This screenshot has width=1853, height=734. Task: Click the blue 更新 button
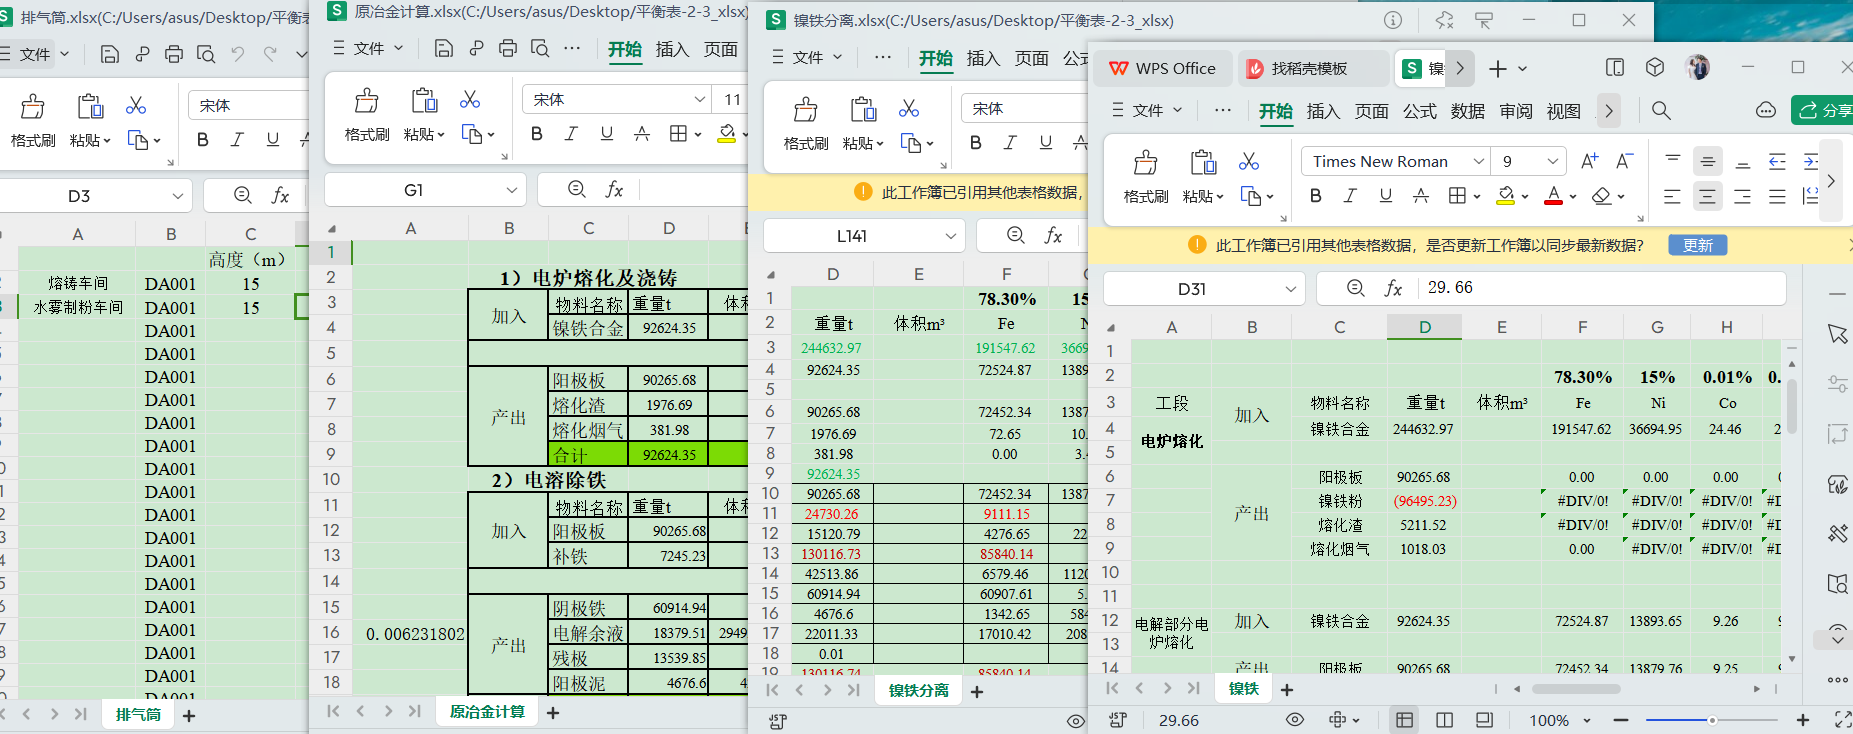tap(1697, 245)
